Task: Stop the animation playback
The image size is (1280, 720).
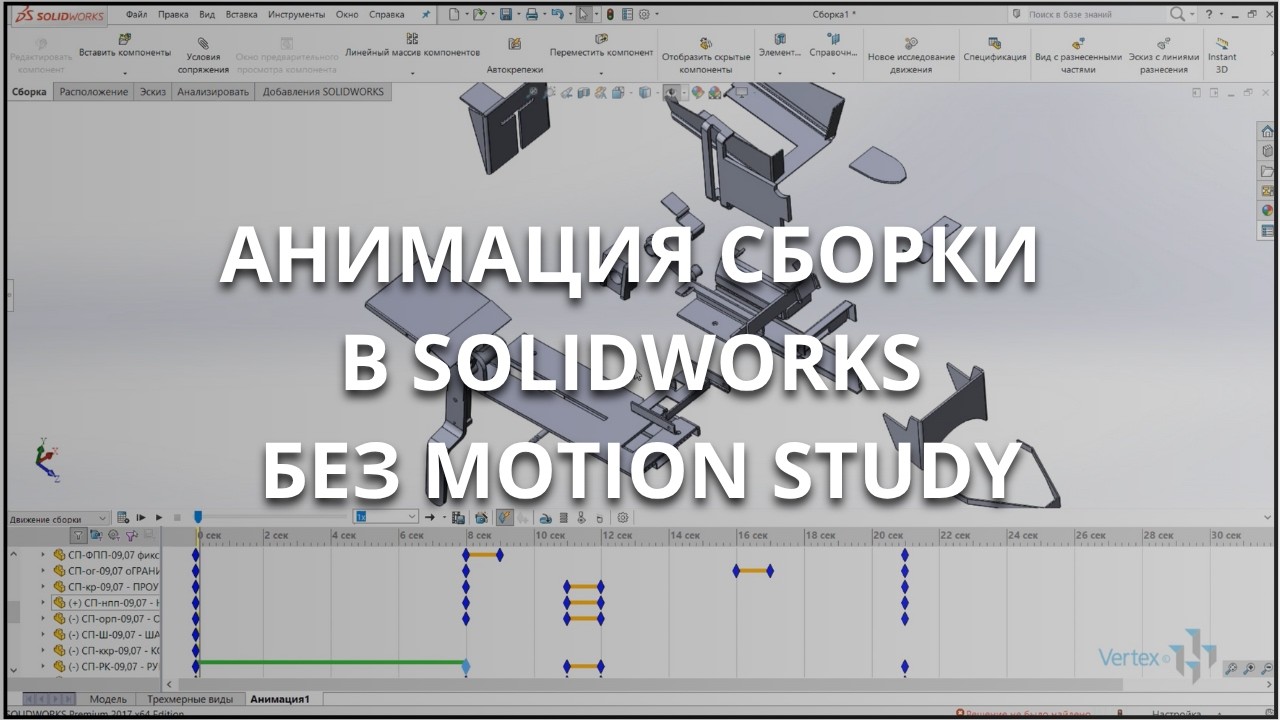Action: [x=177, y=517]
